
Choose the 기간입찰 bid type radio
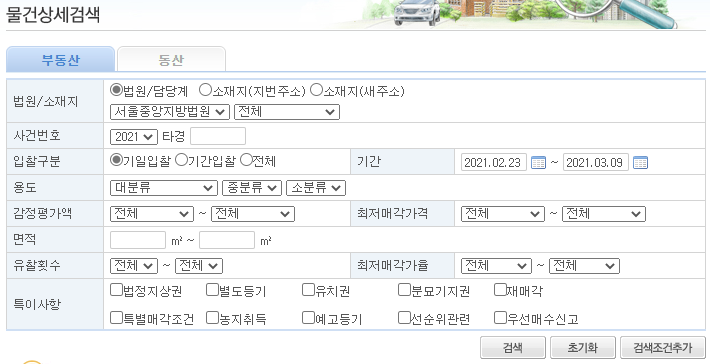[181, 159]
